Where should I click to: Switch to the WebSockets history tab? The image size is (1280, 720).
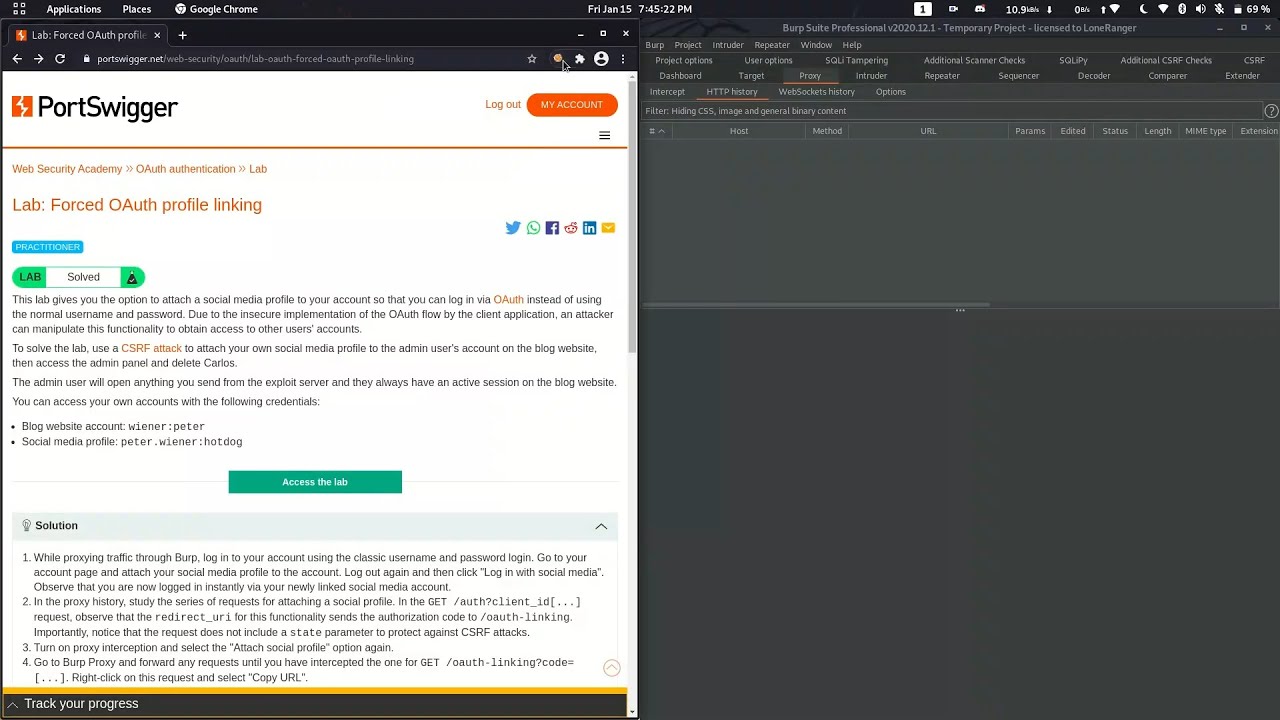(817, 92)
